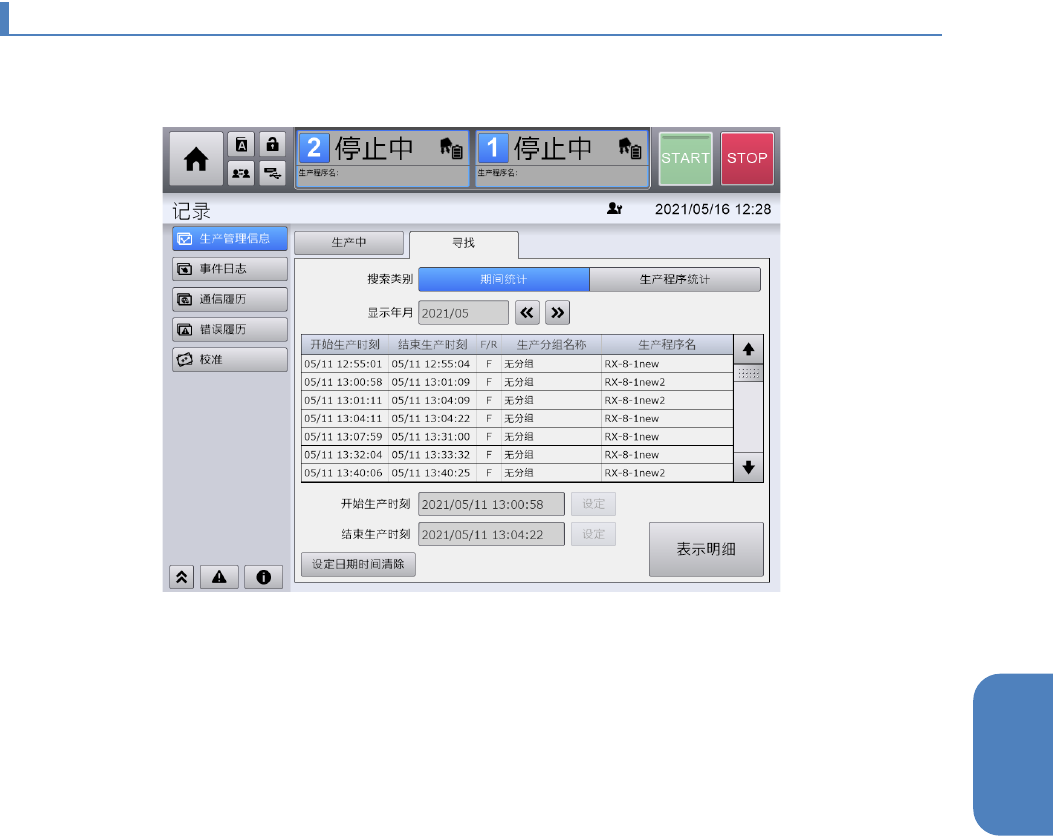Click the 生产程序名 column header
The width and height of the screenshot is (1053, 836).
[x=667, y=344]
